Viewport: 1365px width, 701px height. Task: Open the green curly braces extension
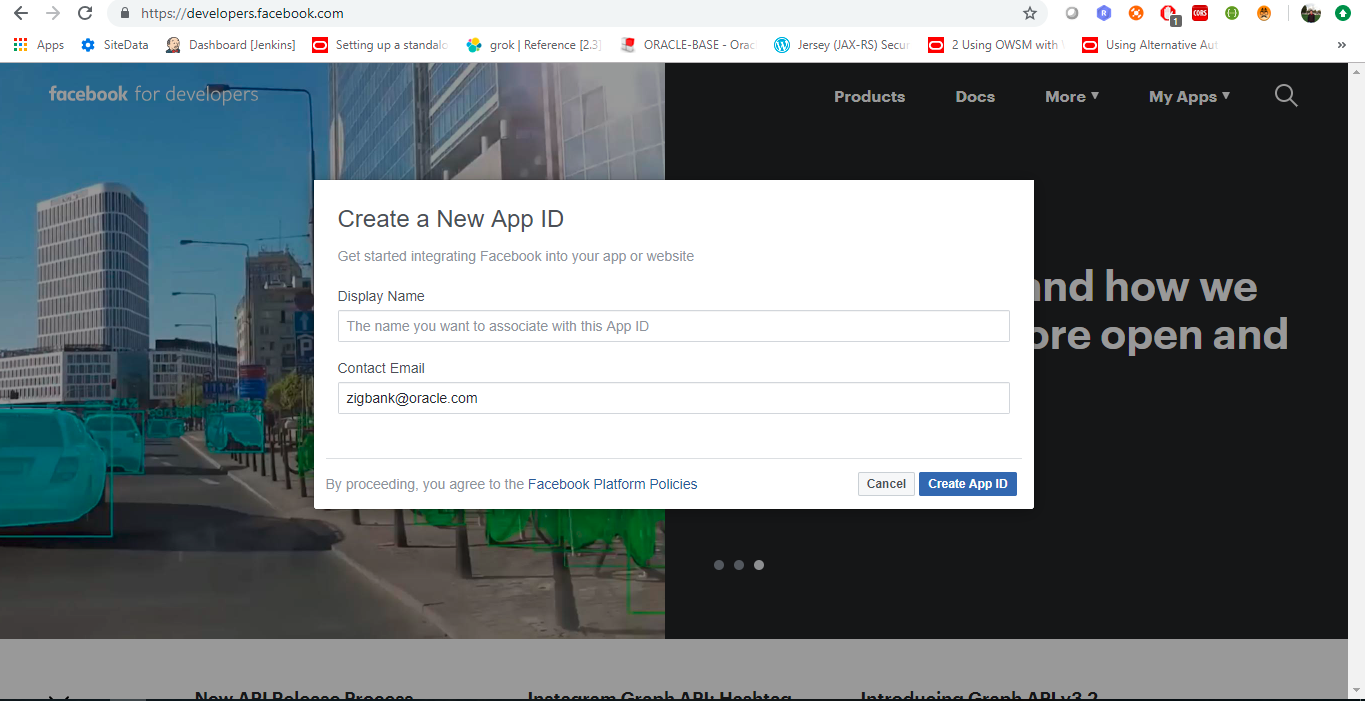tap(1232, 13)
